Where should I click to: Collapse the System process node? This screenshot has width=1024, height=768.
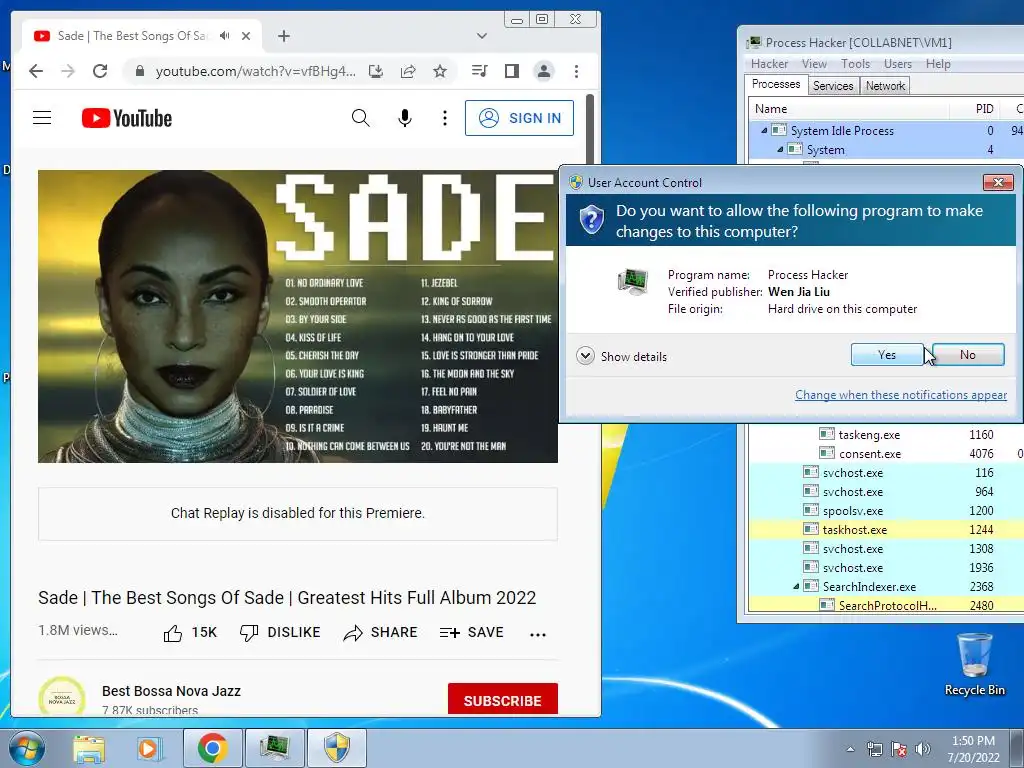[780, 150]
